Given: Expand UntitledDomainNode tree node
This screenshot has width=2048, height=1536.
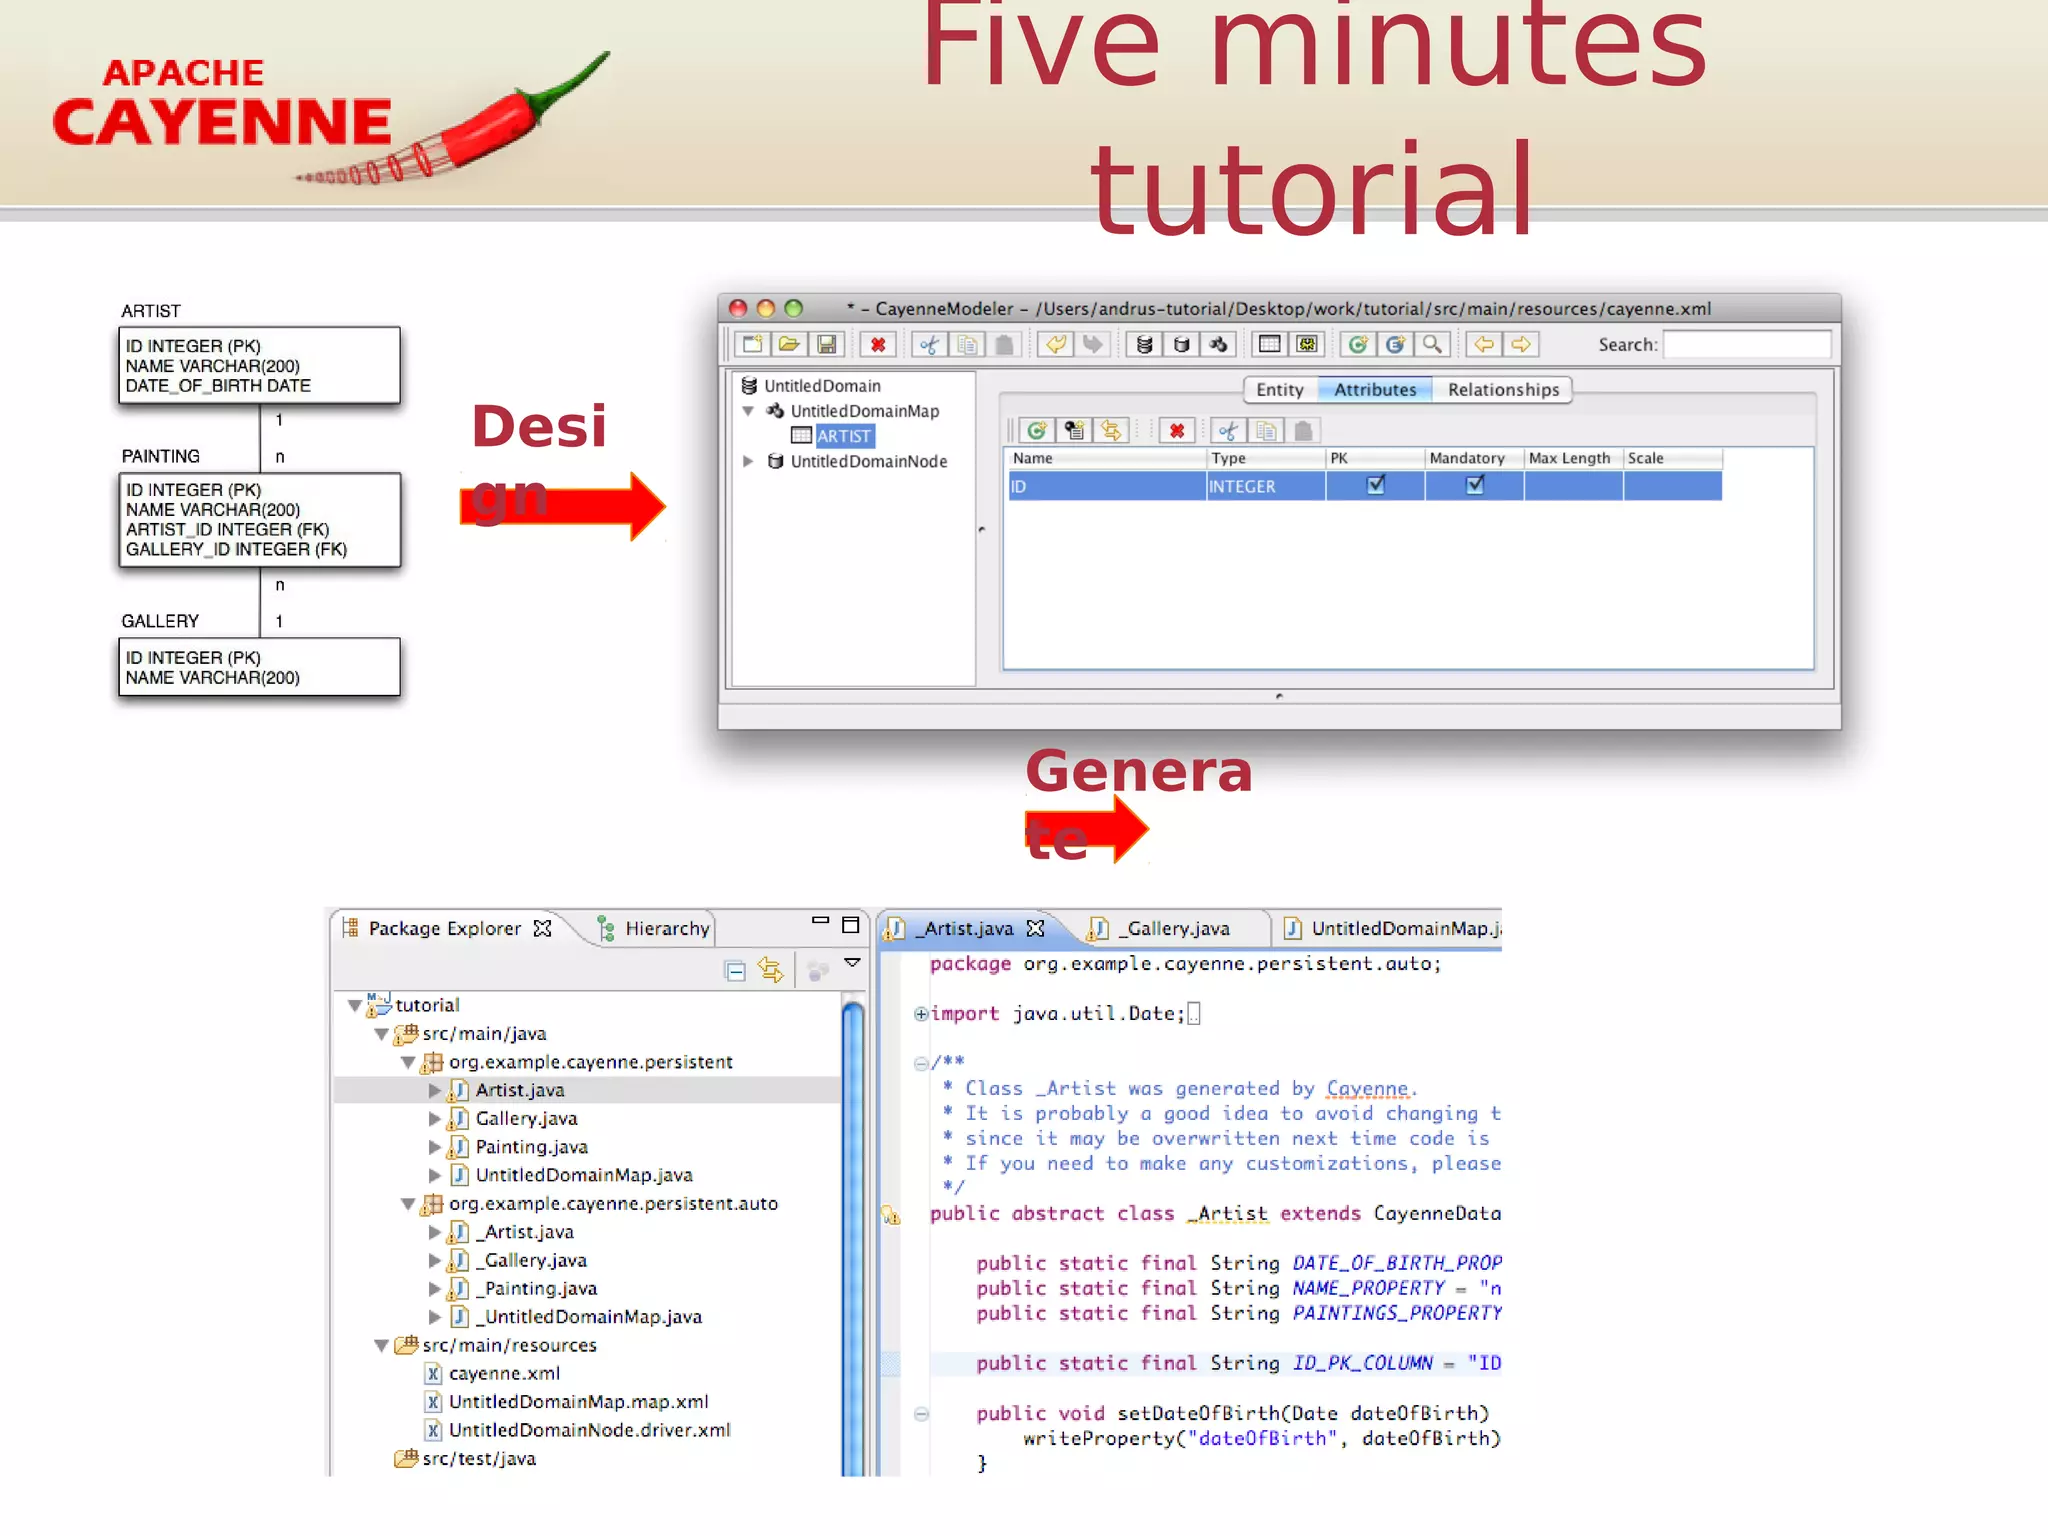Looking at the screenshot, I should click(748, 461).
